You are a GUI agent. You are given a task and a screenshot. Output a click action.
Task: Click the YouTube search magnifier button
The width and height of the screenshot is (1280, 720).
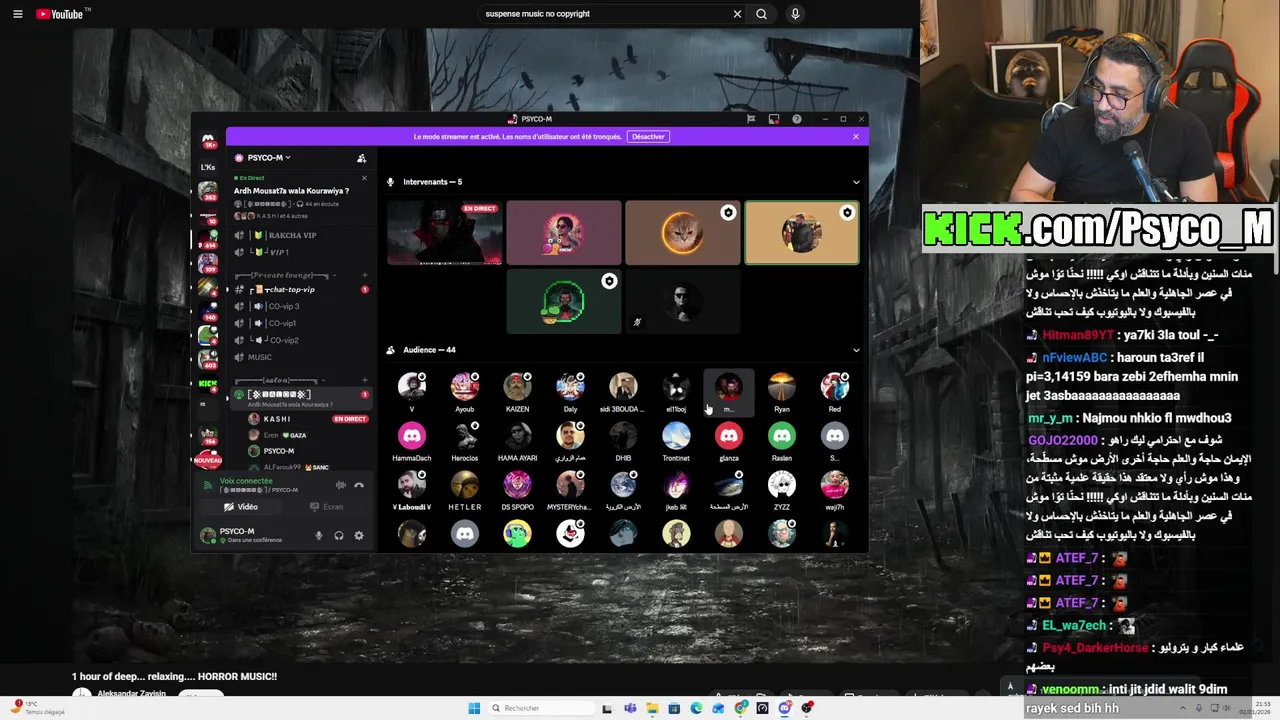tap(762, 14)
